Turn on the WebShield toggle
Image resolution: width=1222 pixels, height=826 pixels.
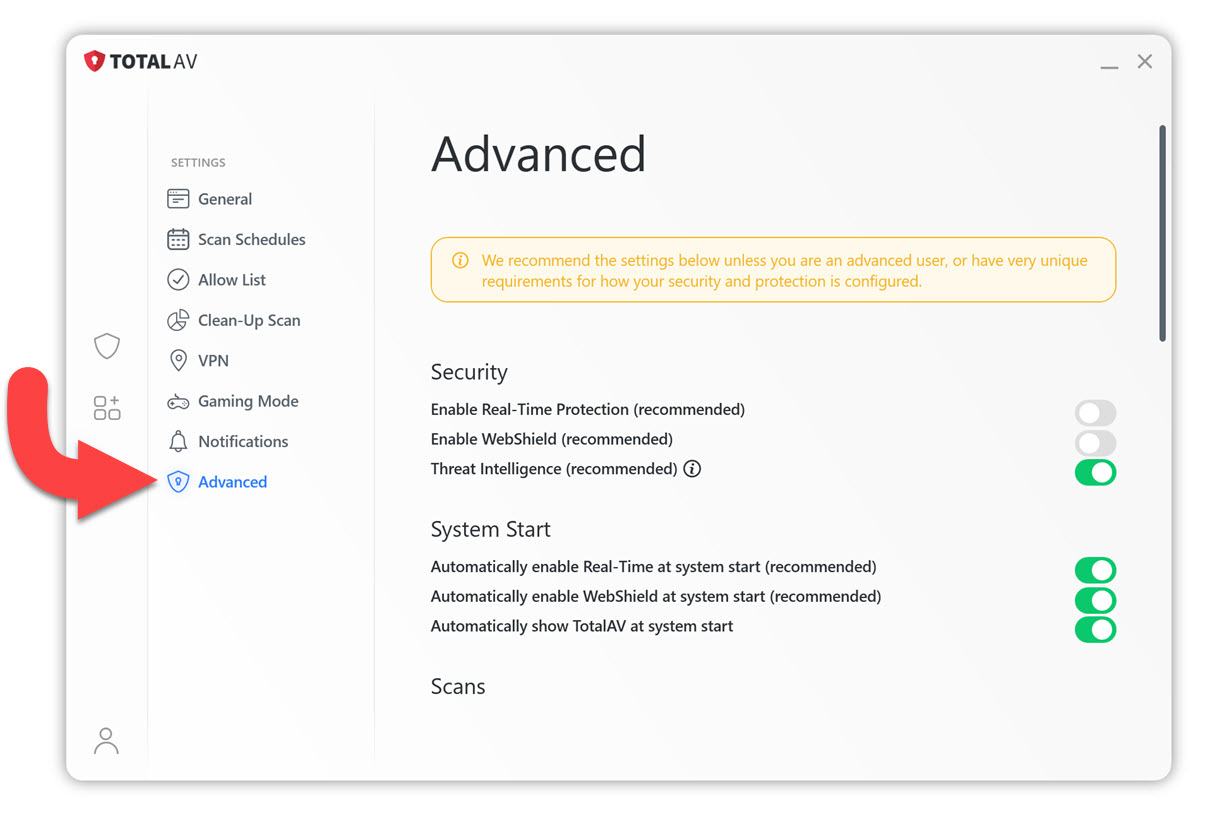tap(1095, 443)
